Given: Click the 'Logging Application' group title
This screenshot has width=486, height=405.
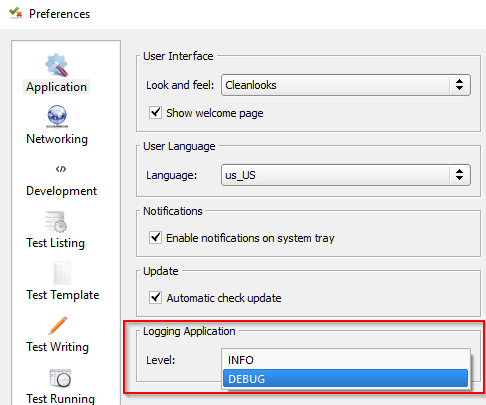Looking at the screenshot, I should coord(189,331).
